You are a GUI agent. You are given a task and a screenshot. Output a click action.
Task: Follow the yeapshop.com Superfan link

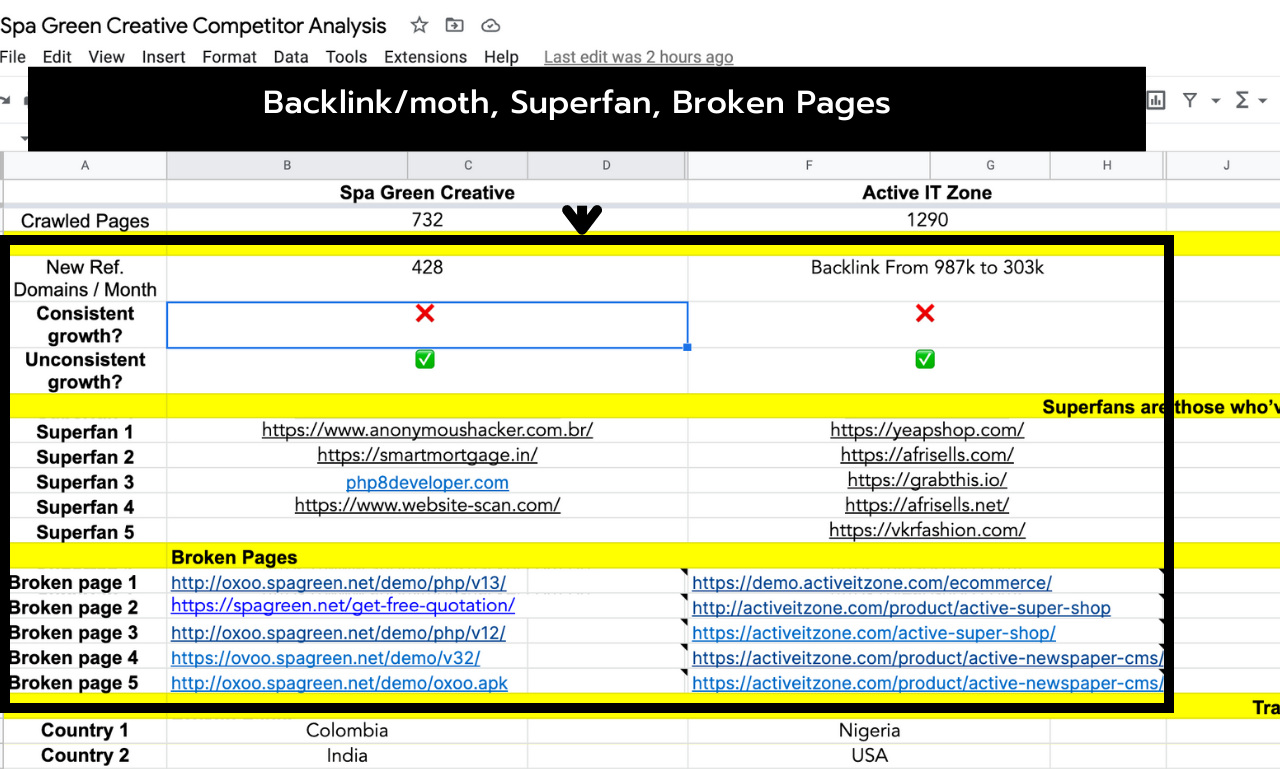pos(927,429)
